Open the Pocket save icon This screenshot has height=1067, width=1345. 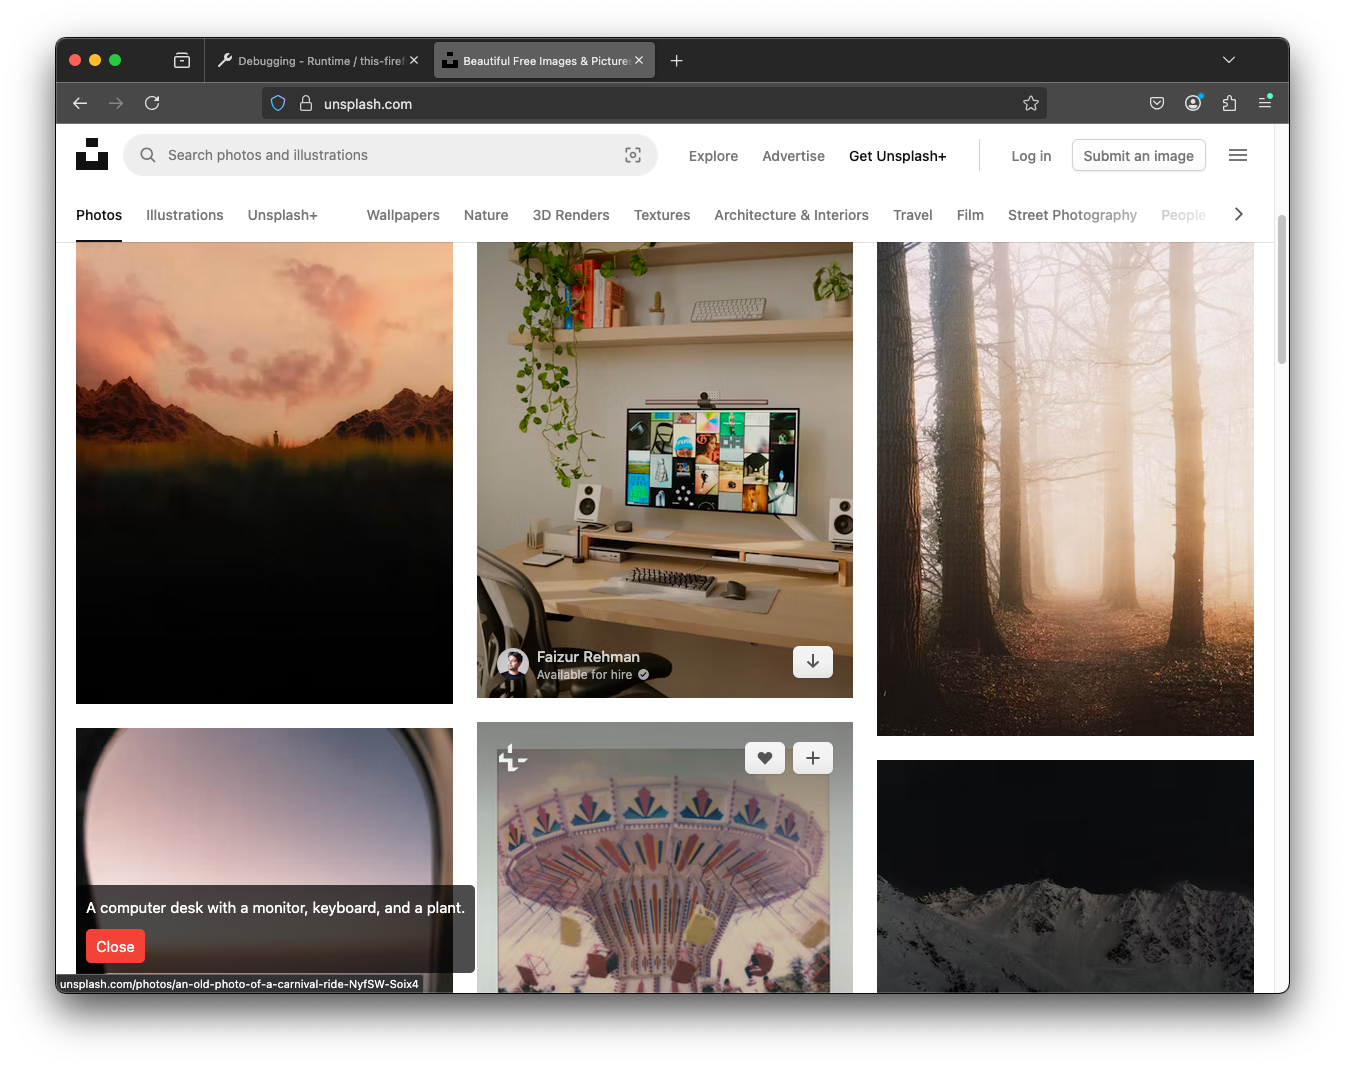point(1157,103)
